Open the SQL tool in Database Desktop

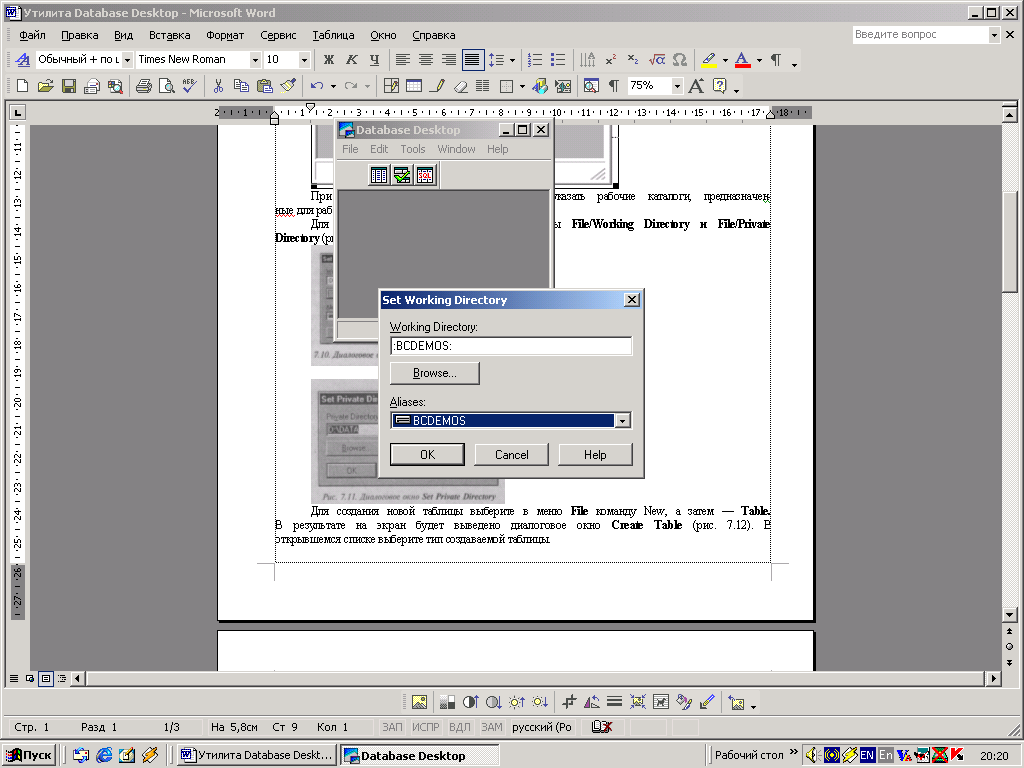click(425, 175)
